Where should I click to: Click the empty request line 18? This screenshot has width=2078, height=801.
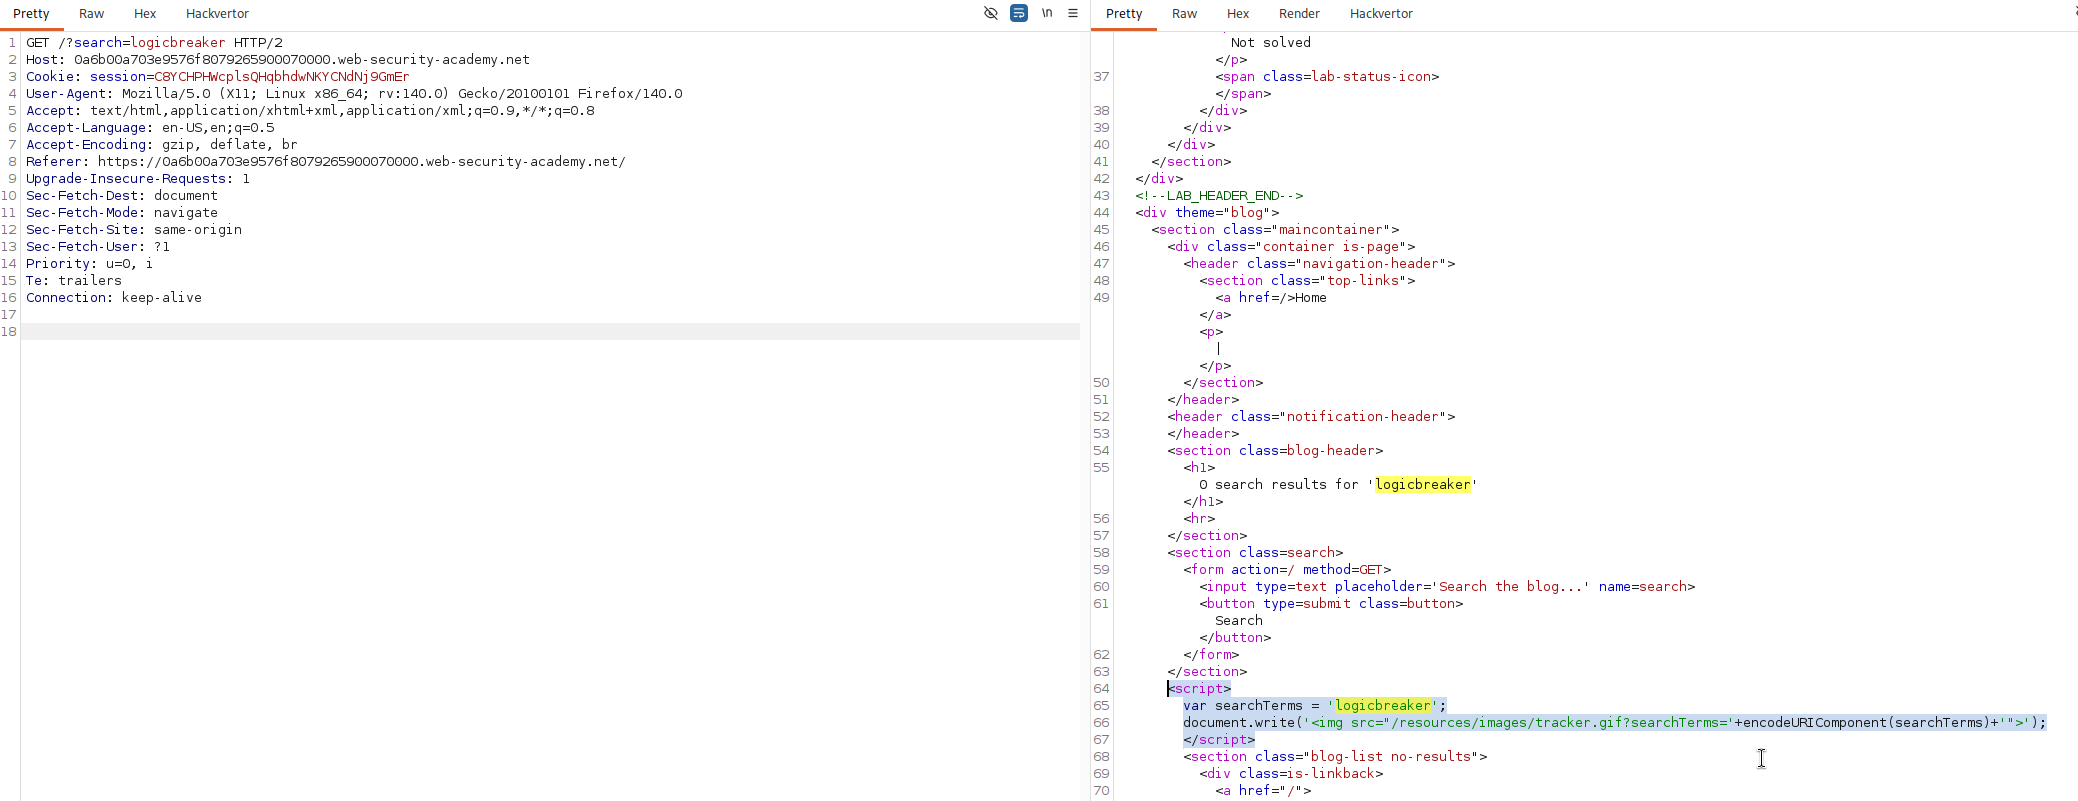coord(550,332)
